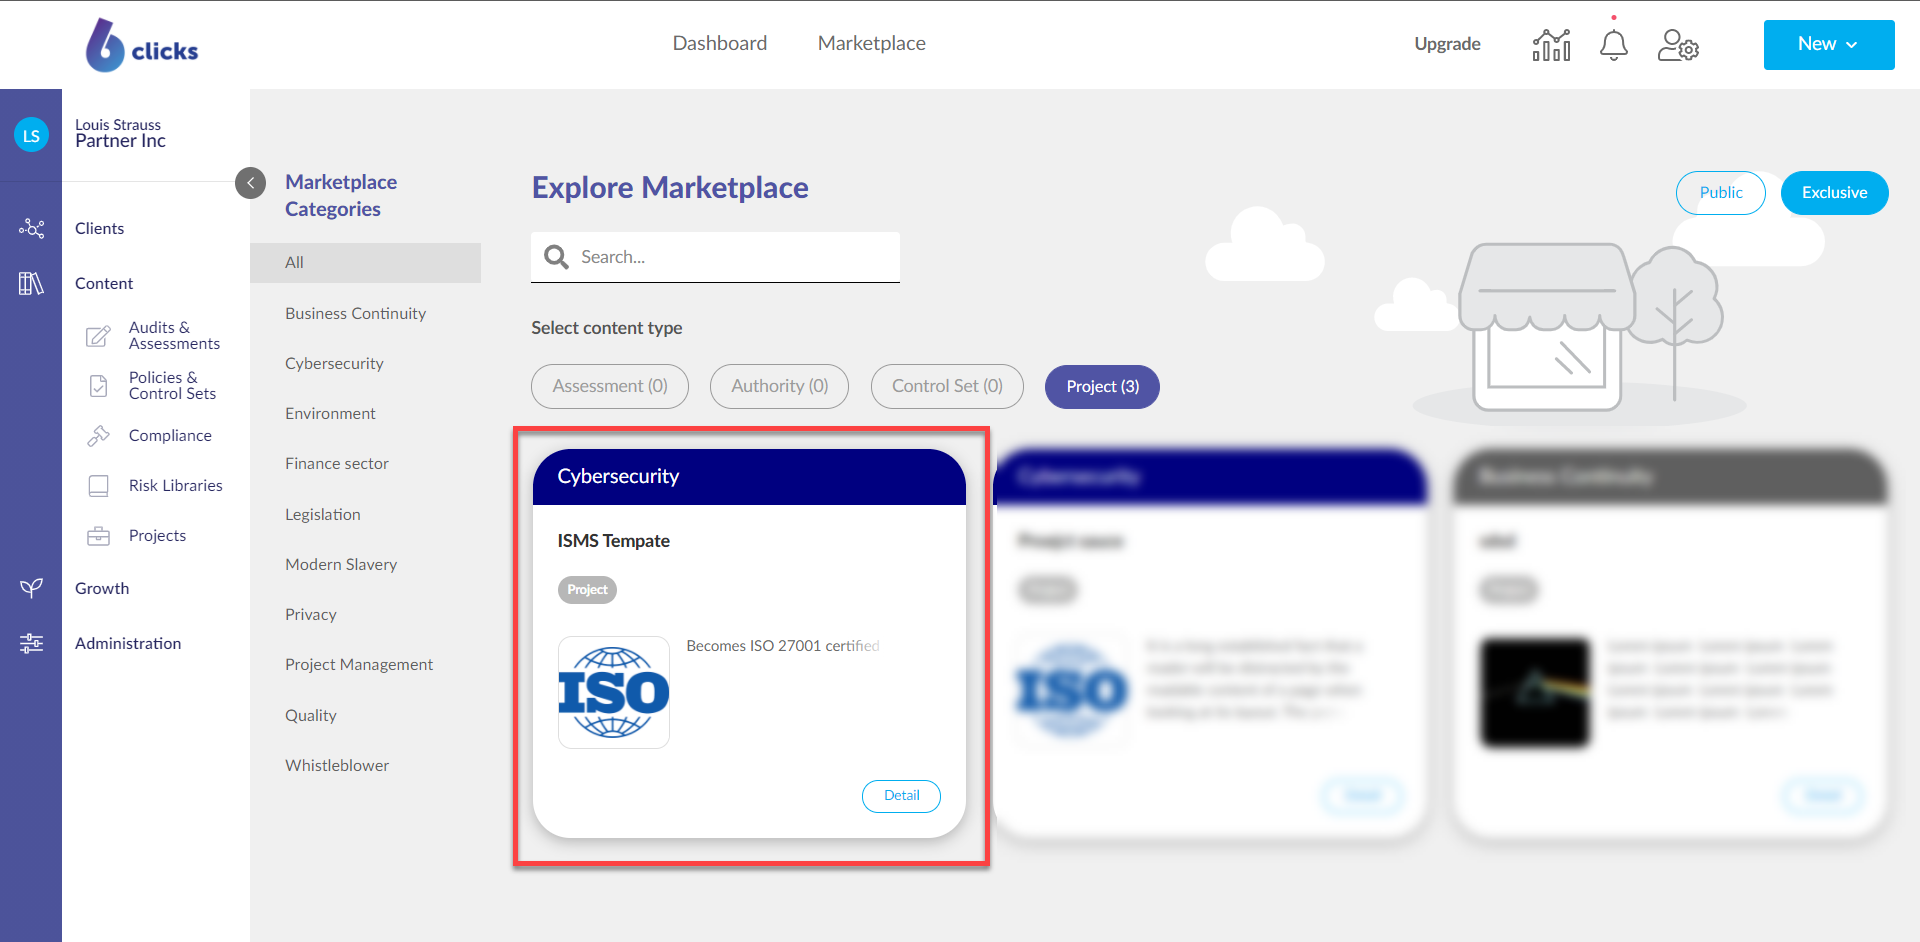
Task: Open the notifications bell
Action: [x=1613, y=45]
